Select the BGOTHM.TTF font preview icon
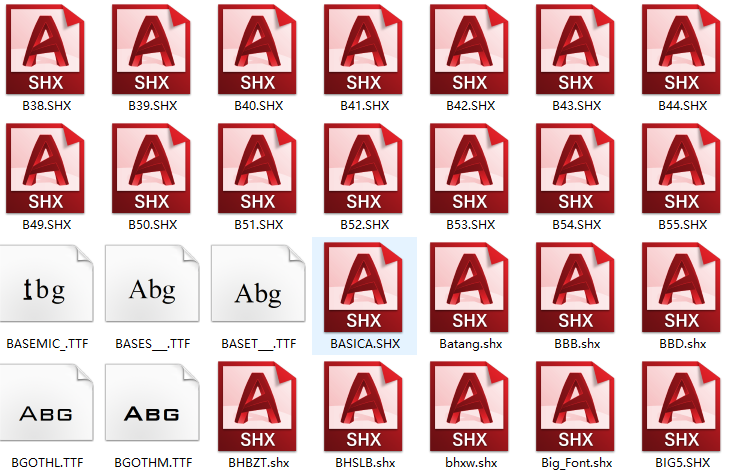This screenshot has height=476, width=738. (152, 403)
